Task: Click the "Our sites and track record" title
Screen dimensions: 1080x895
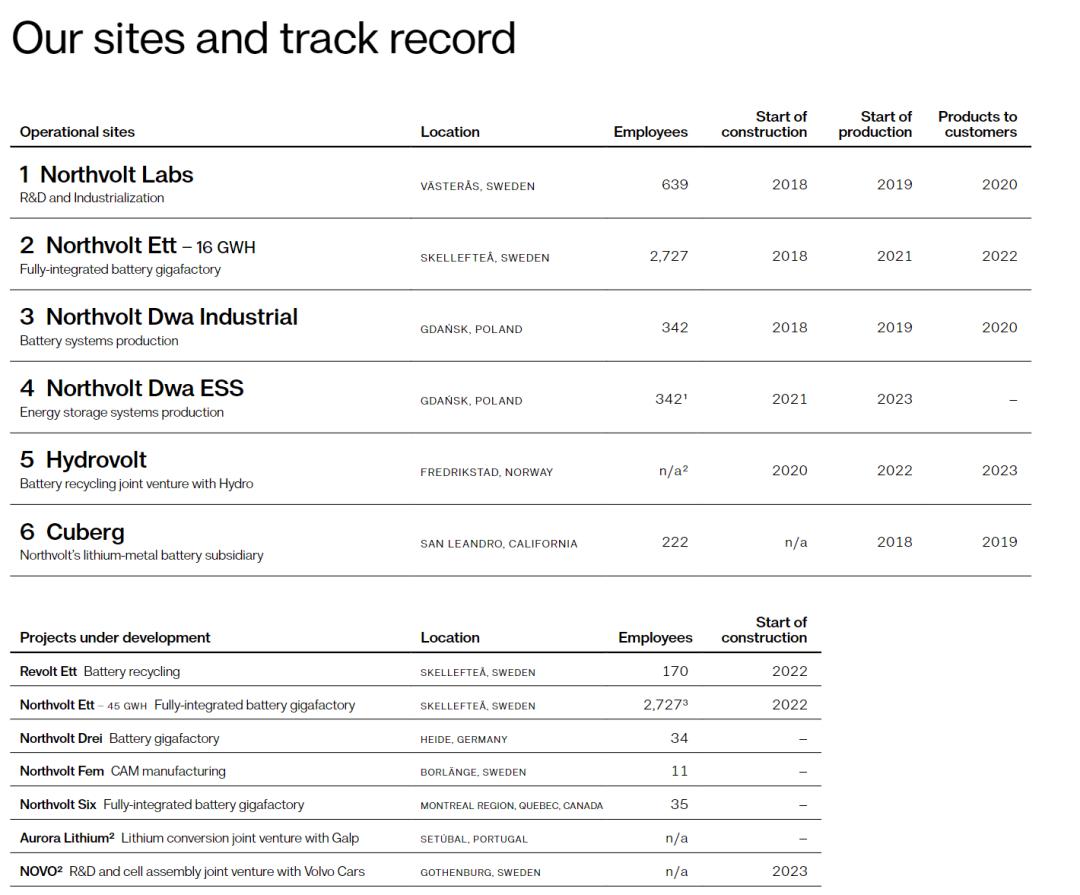Action: pos(264,38)
